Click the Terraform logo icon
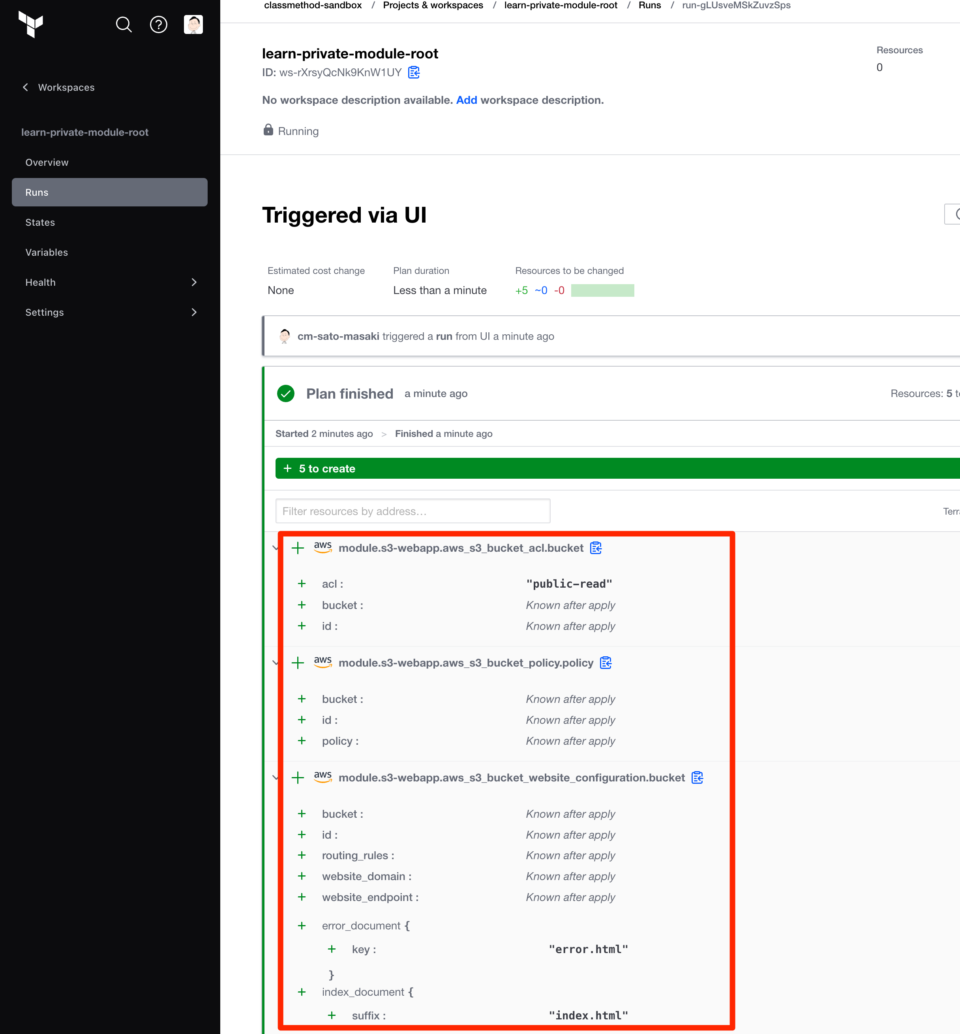This screenshot has width=960, height=1034. [30, 24]
